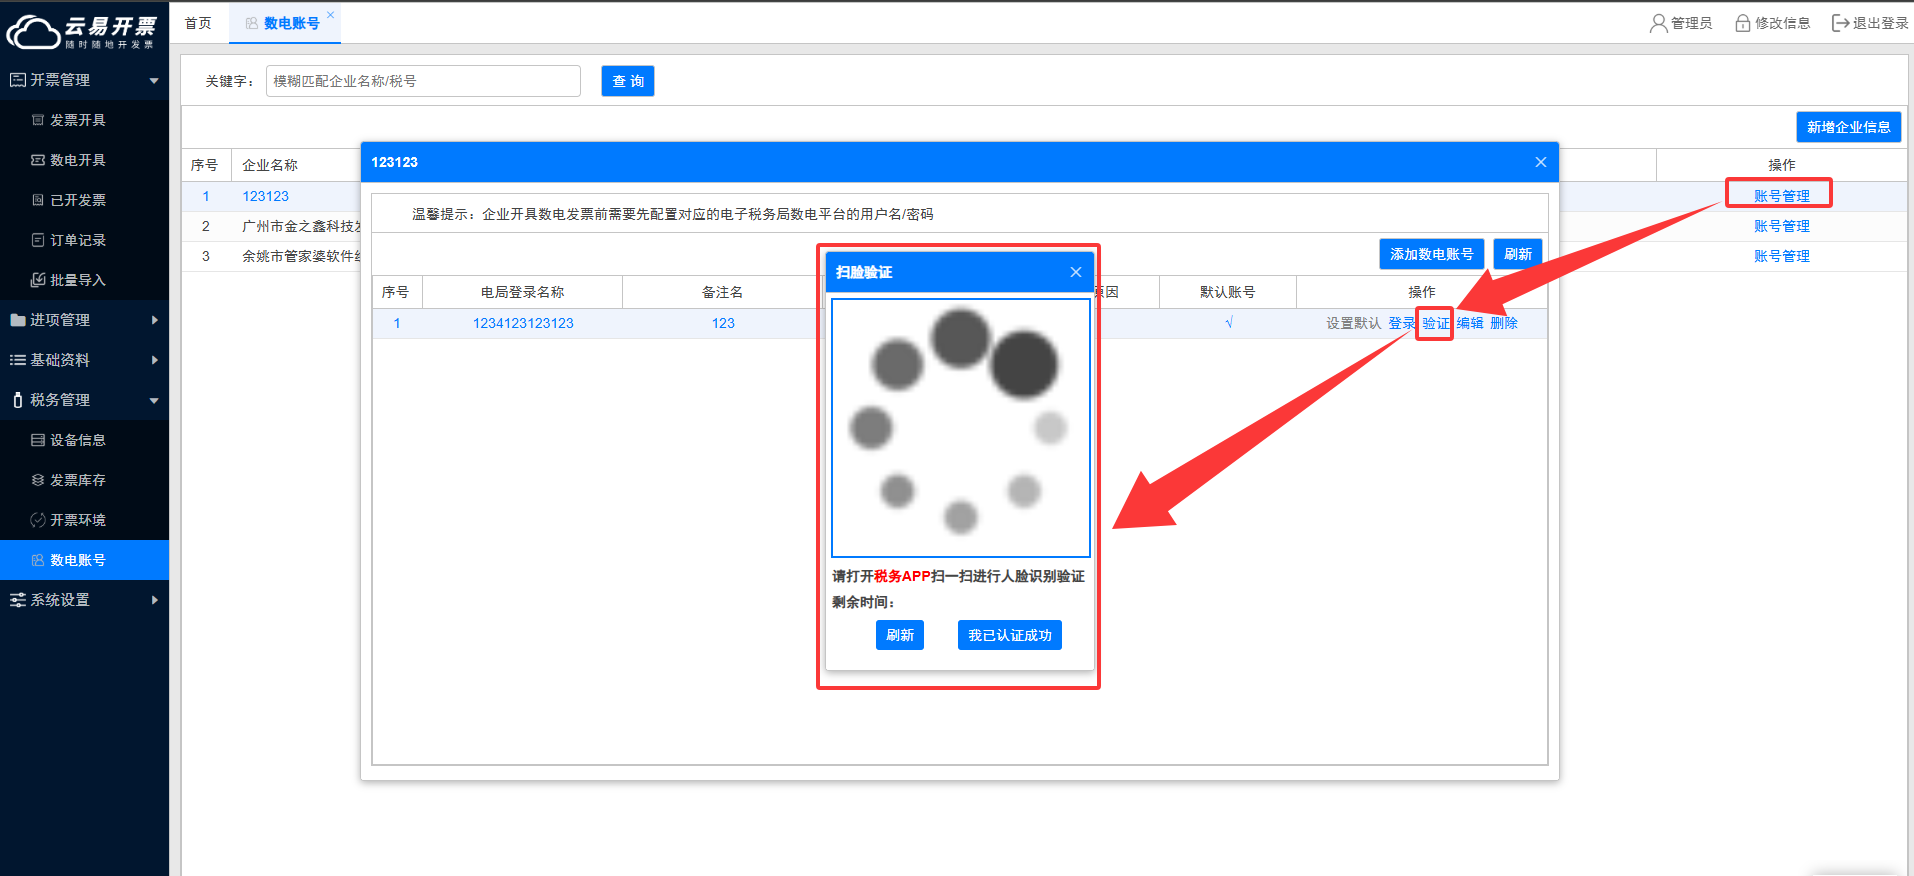This screenshot has height=876, width=1914.
Task: Click 账号管理 for the 广州市金之鑫 row
Action: 1782,226
